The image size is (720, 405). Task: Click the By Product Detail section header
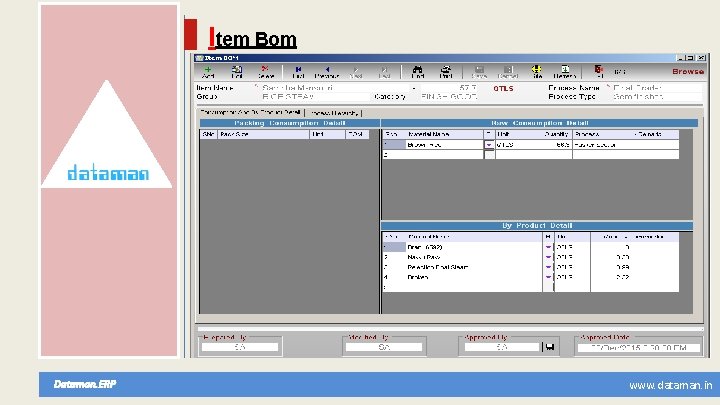537,225
